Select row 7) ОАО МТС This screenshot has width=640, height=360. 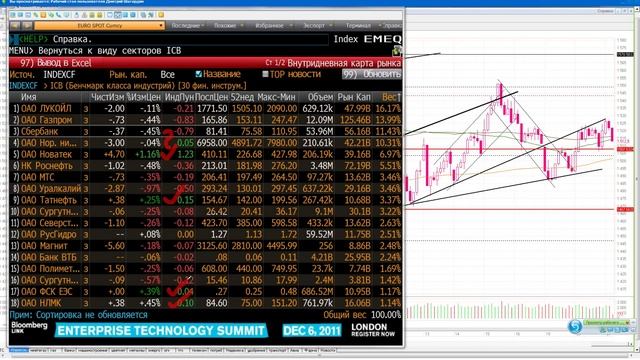point(205,177)
